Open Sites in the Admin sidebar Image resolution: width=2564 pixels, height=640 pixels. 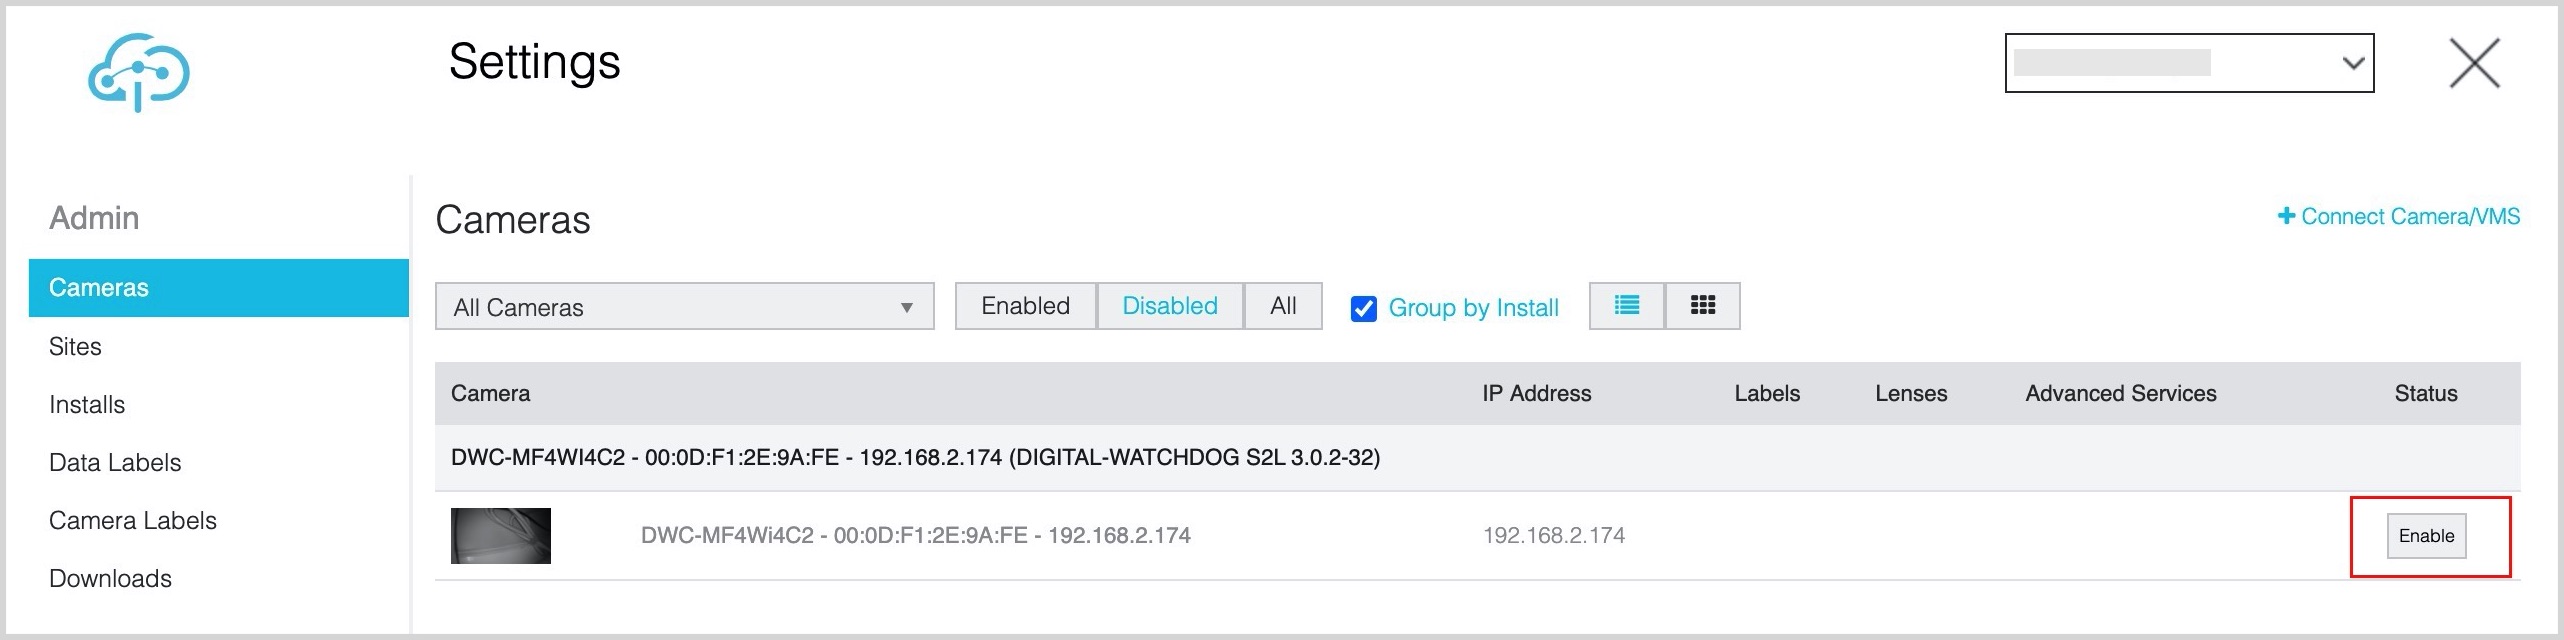[75, 346]
